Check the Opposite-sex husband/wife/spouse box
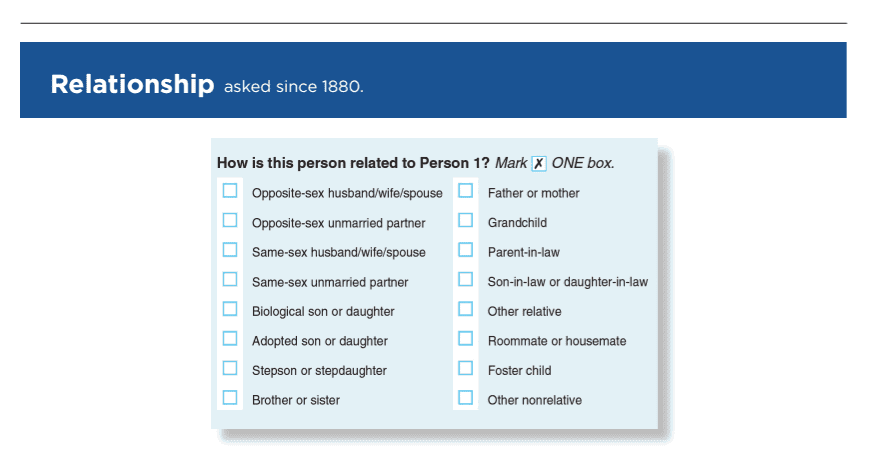This screenshot has height=464, width=874. point(230,190)
